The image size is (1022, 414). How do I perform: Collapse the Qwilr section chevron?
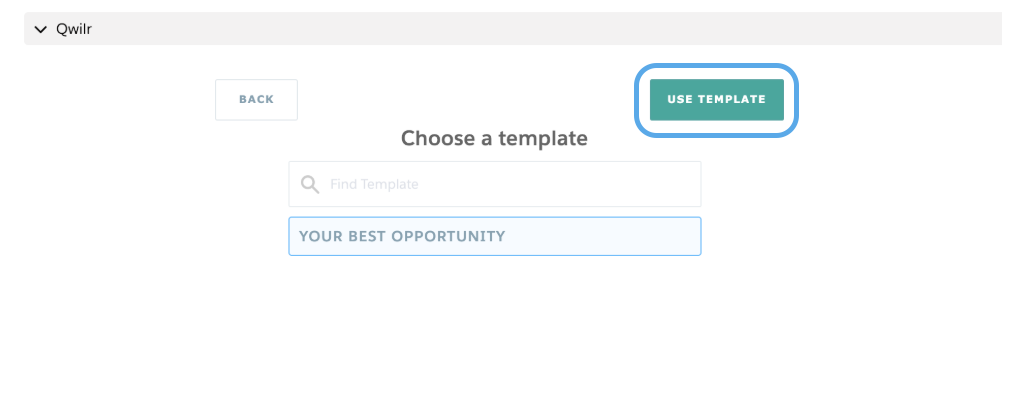click(40, 29)
